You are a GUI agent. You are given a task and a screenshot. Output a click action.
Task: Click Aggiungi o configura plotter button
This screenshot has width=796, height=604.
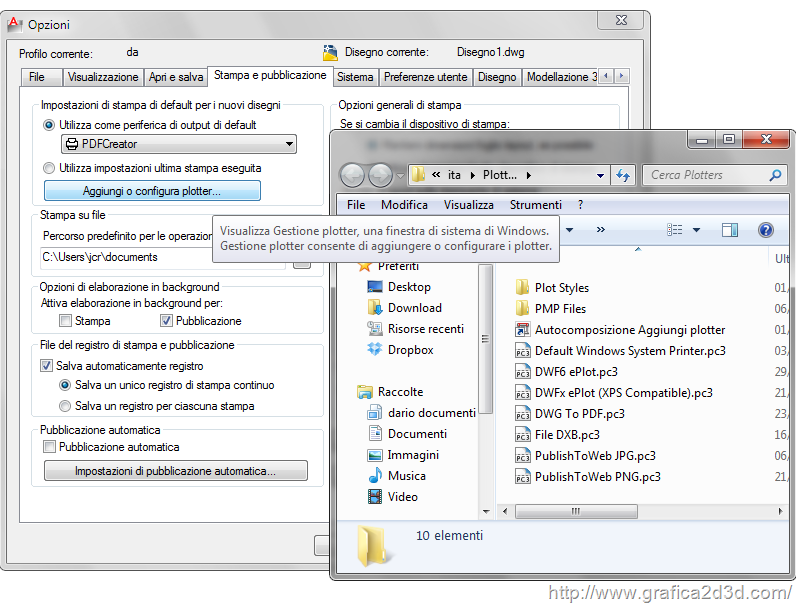click(x=152, y=191)
